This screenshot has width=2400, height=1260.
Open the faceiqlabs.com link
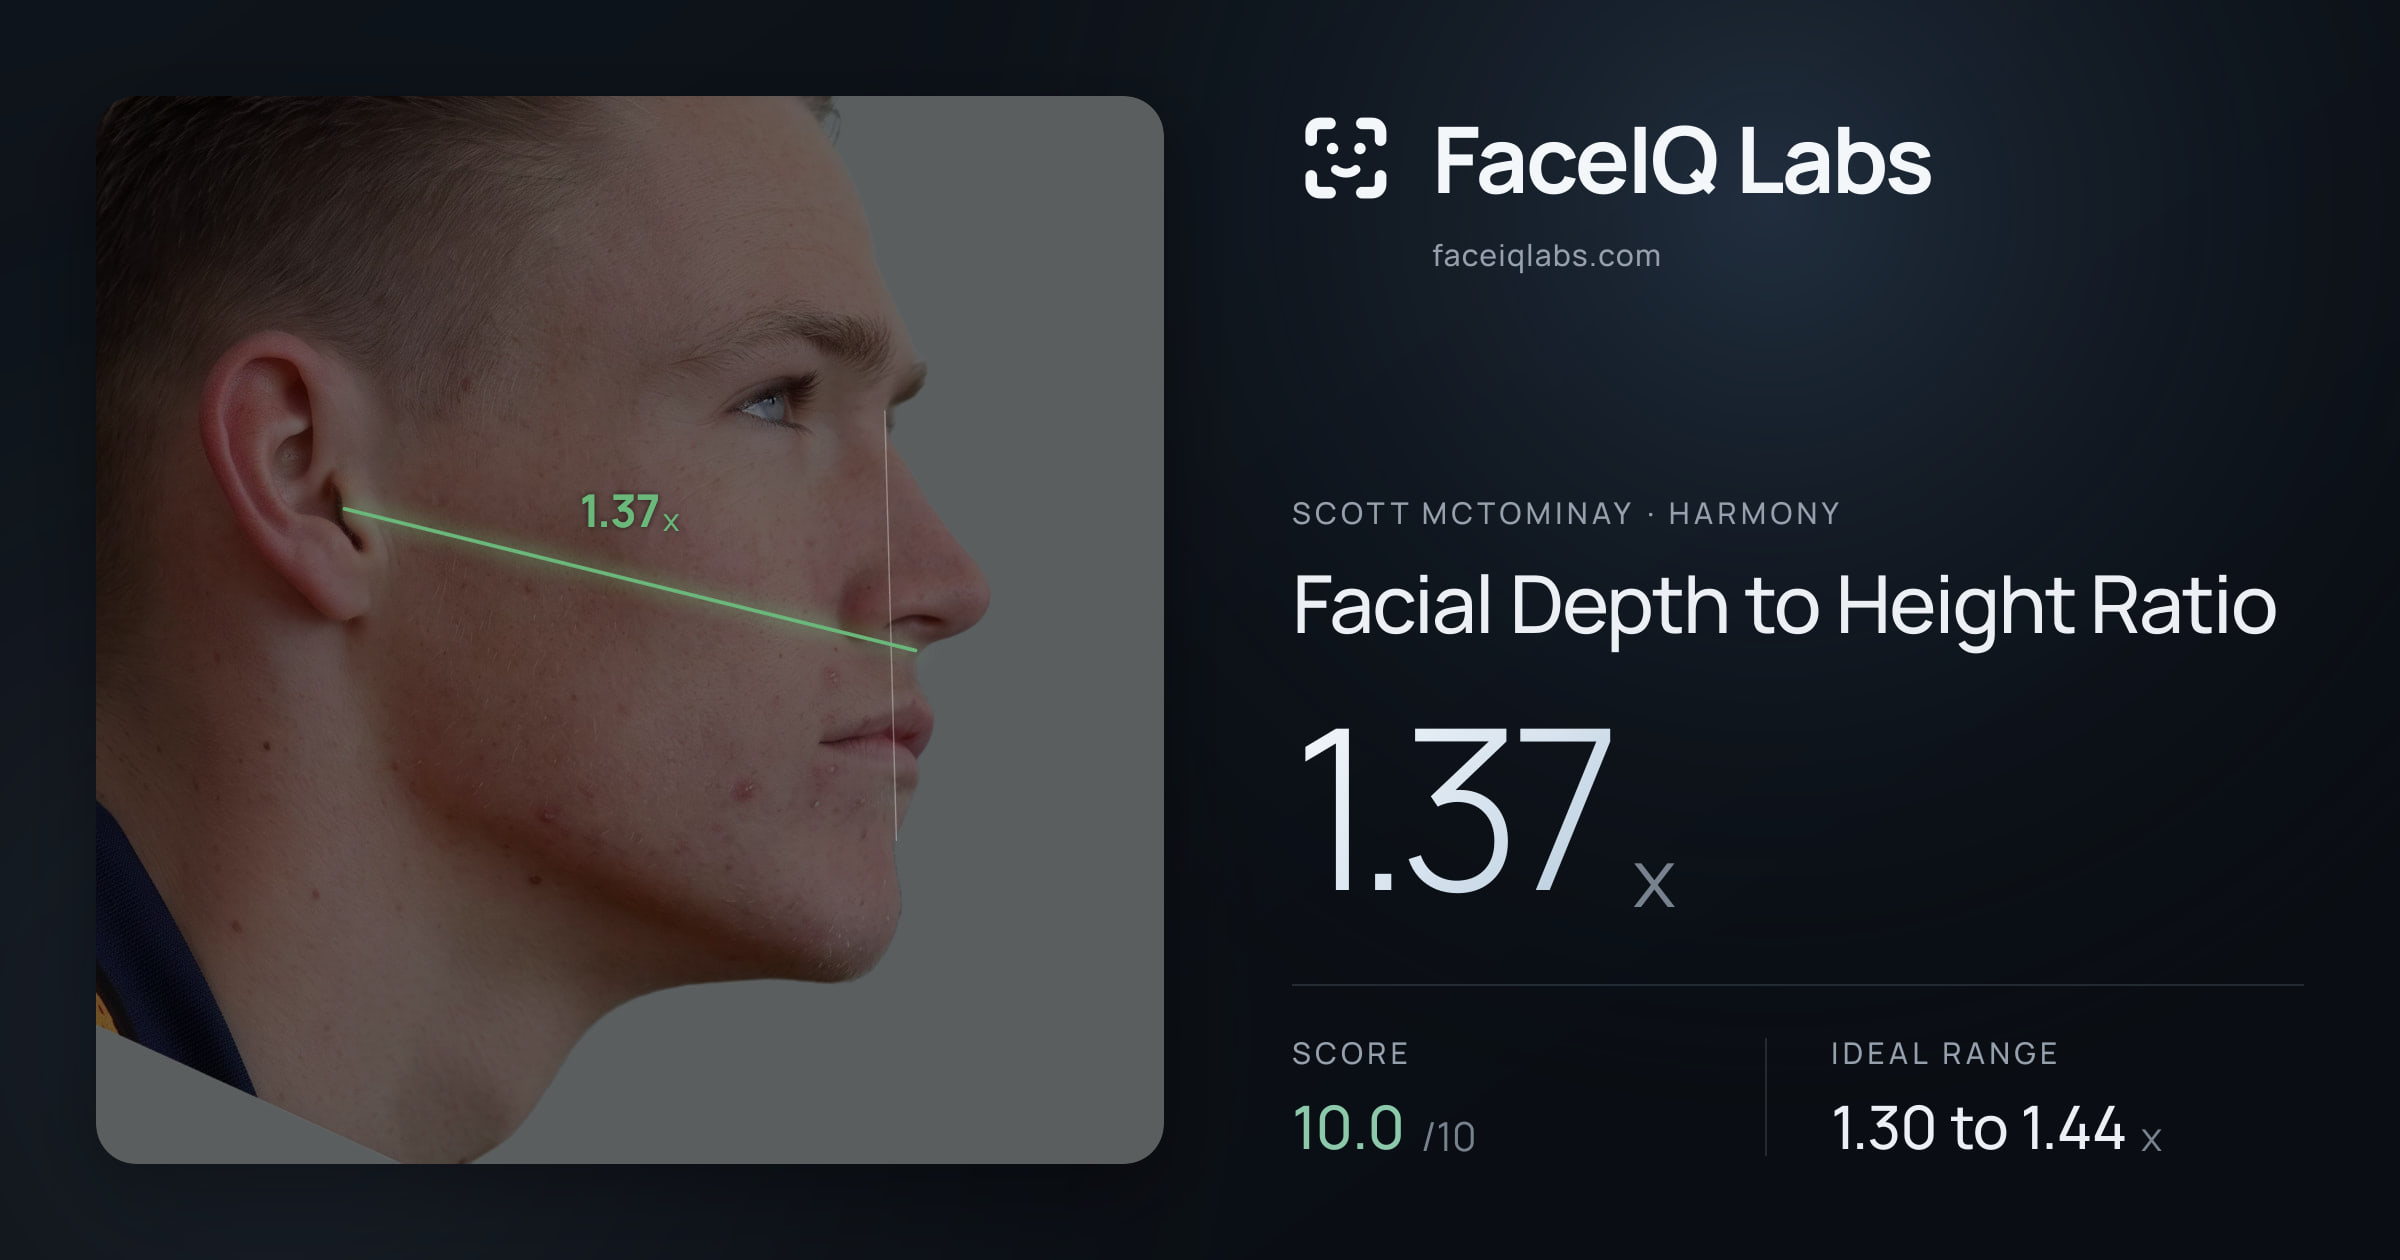tap(1546, 256)
